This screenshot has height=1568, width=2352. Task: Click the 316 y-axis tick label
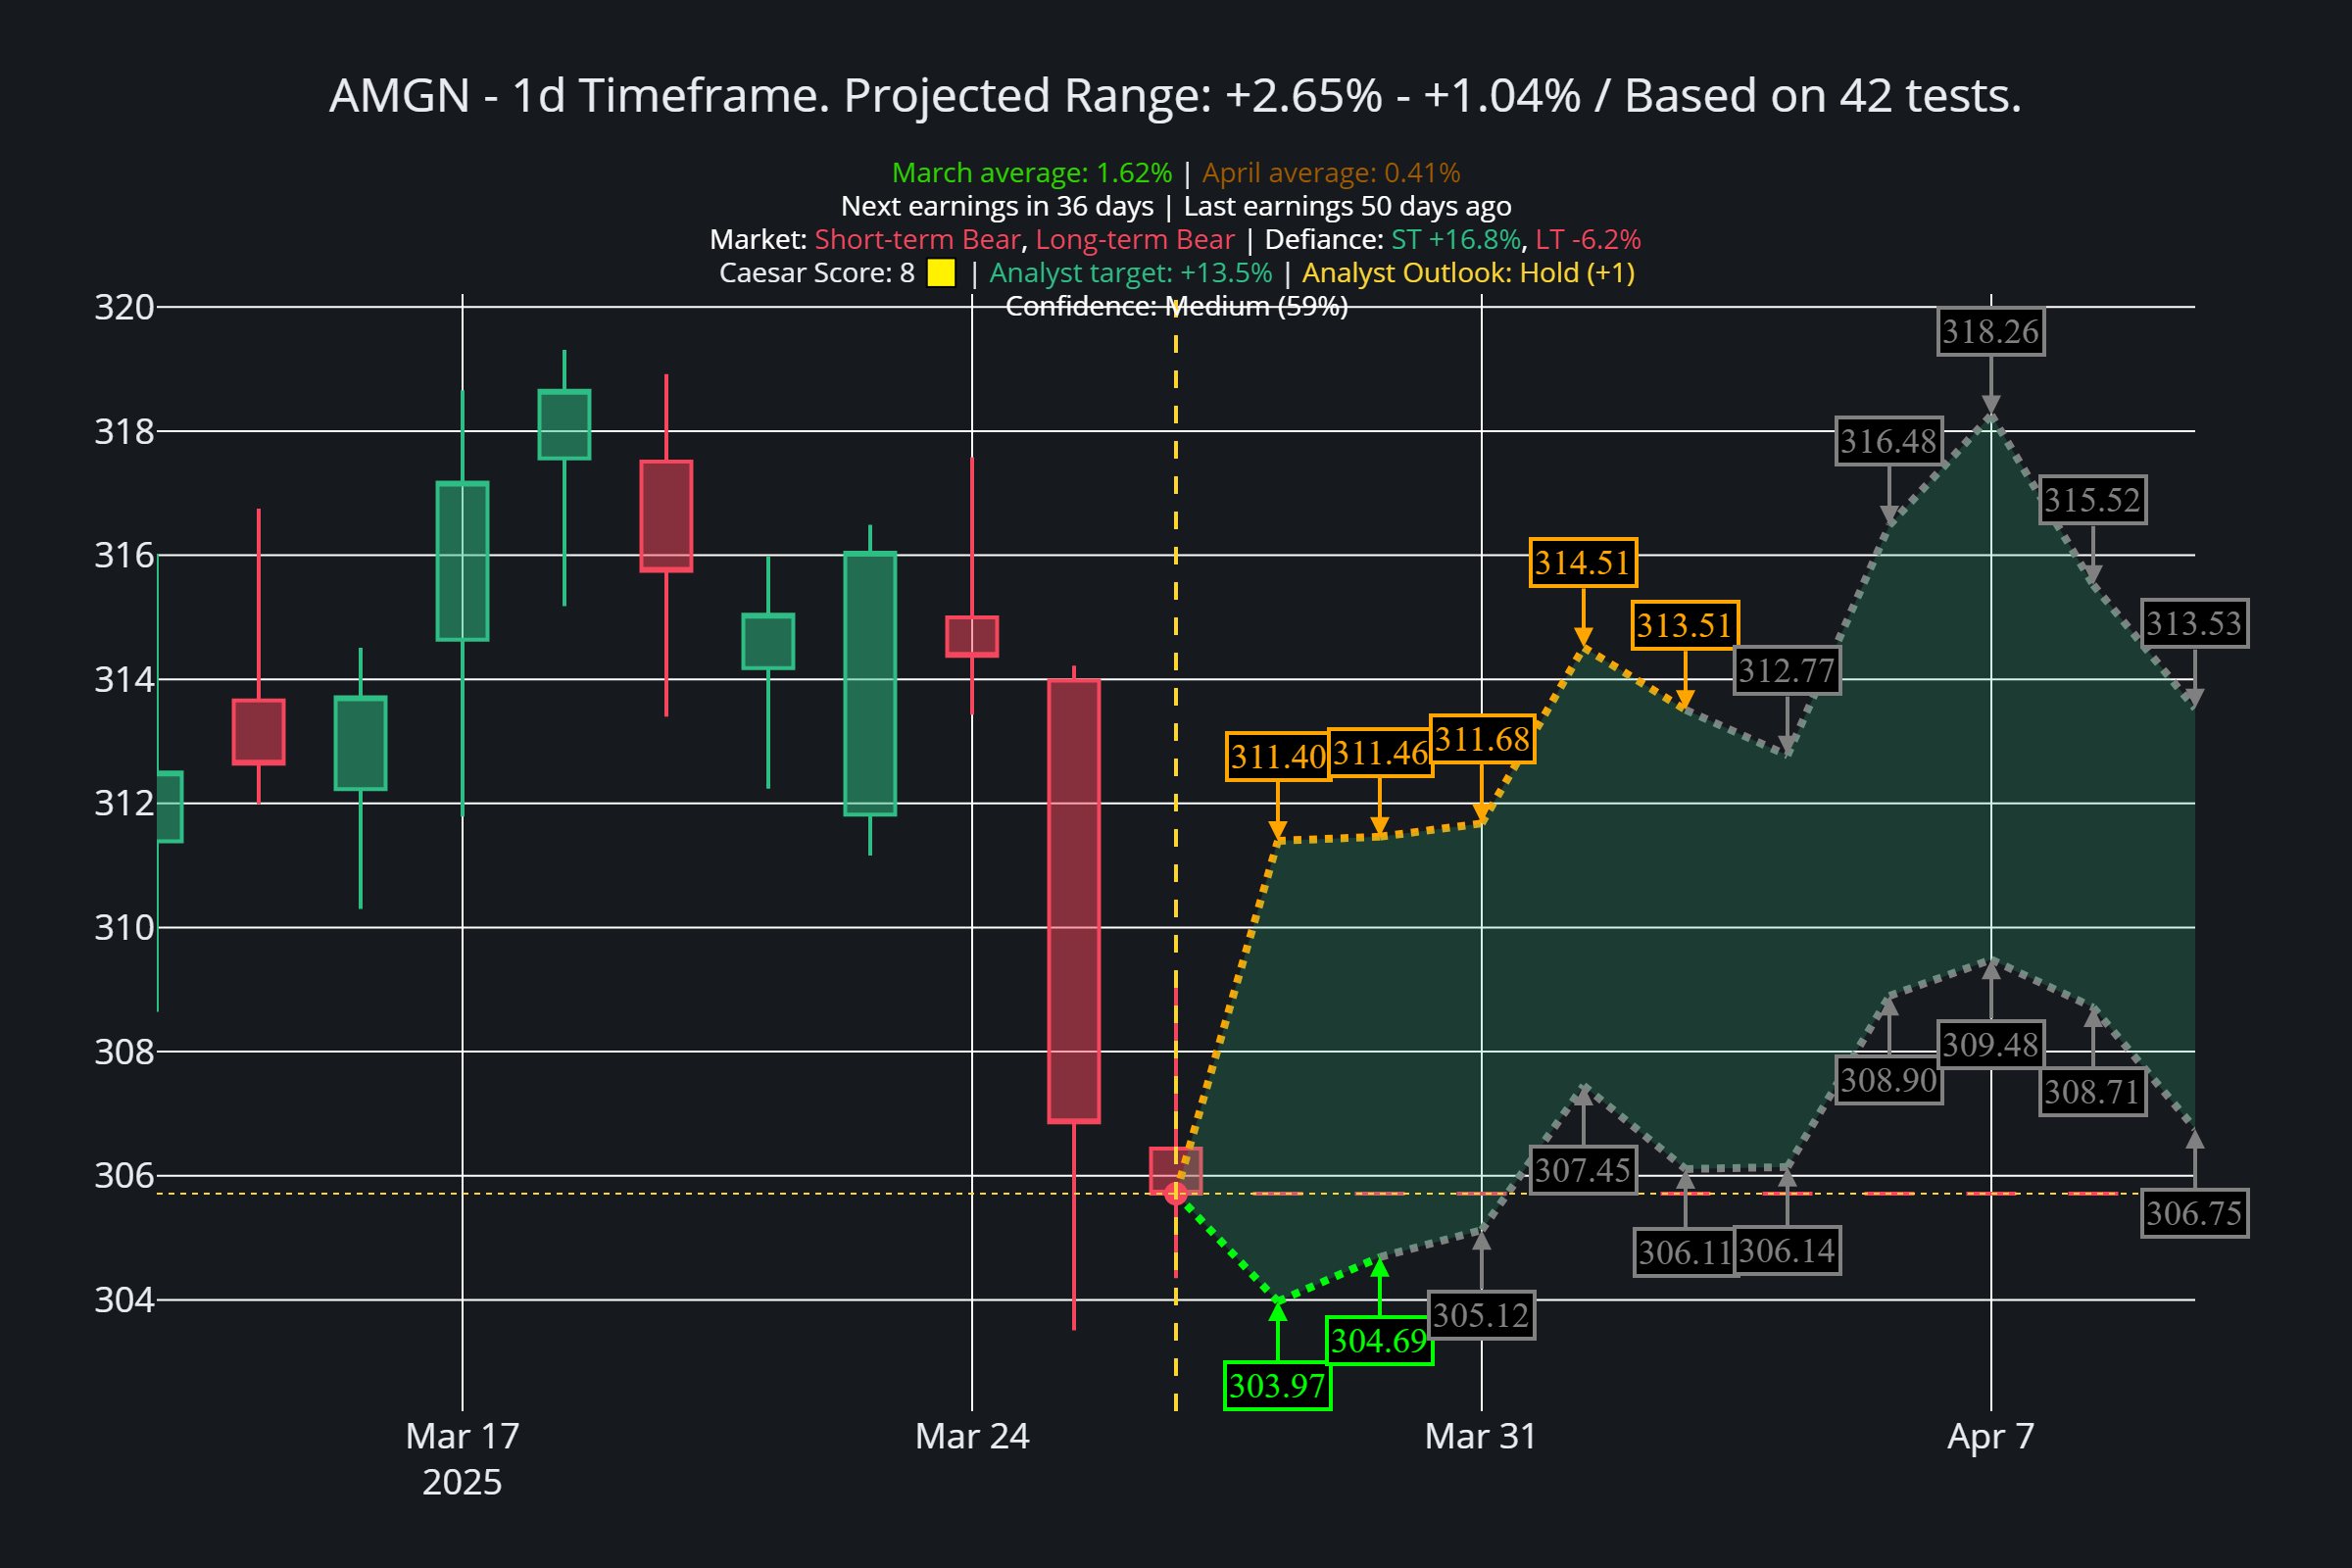point(125,555)
